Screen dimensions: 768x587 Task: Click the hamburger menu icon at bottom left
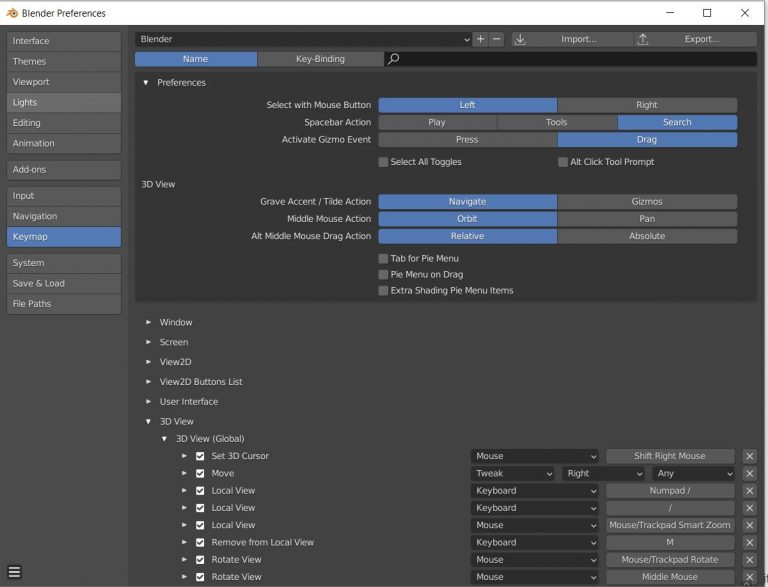coord(14,572)
